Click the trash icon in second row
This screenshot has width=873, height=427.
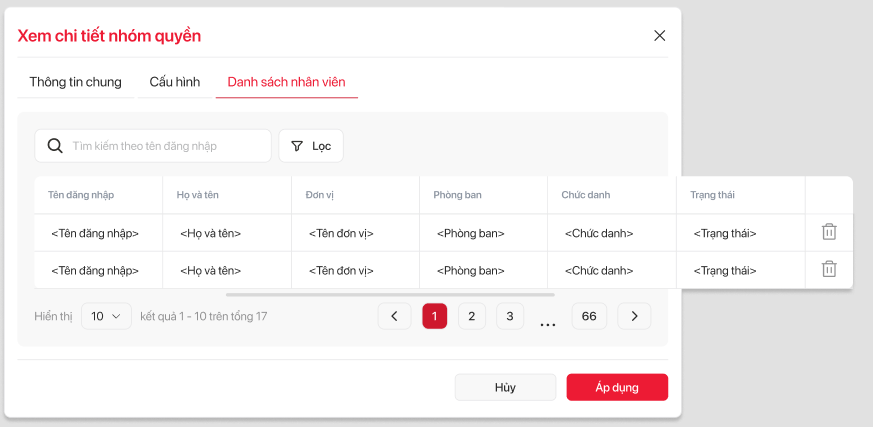(x=828, y=269)
